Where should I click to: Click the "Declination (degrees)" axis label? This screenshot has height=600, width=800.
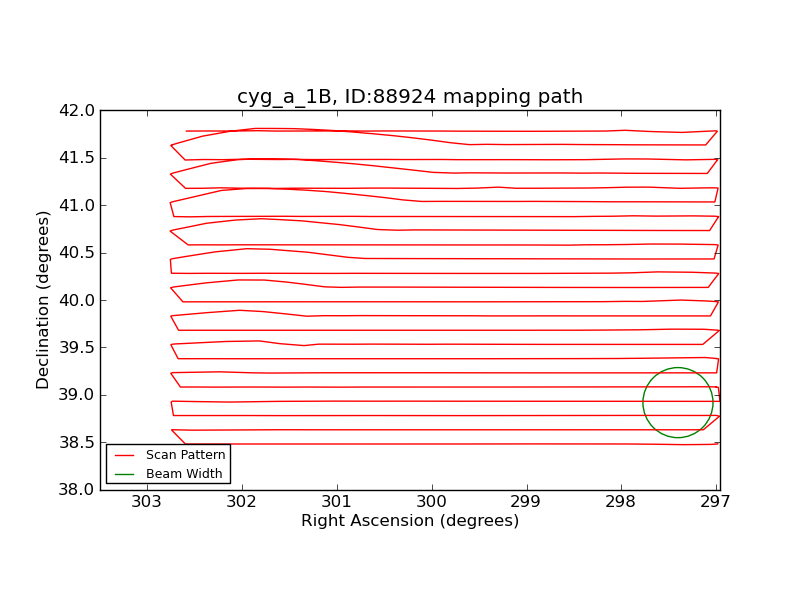pos(43,301)
